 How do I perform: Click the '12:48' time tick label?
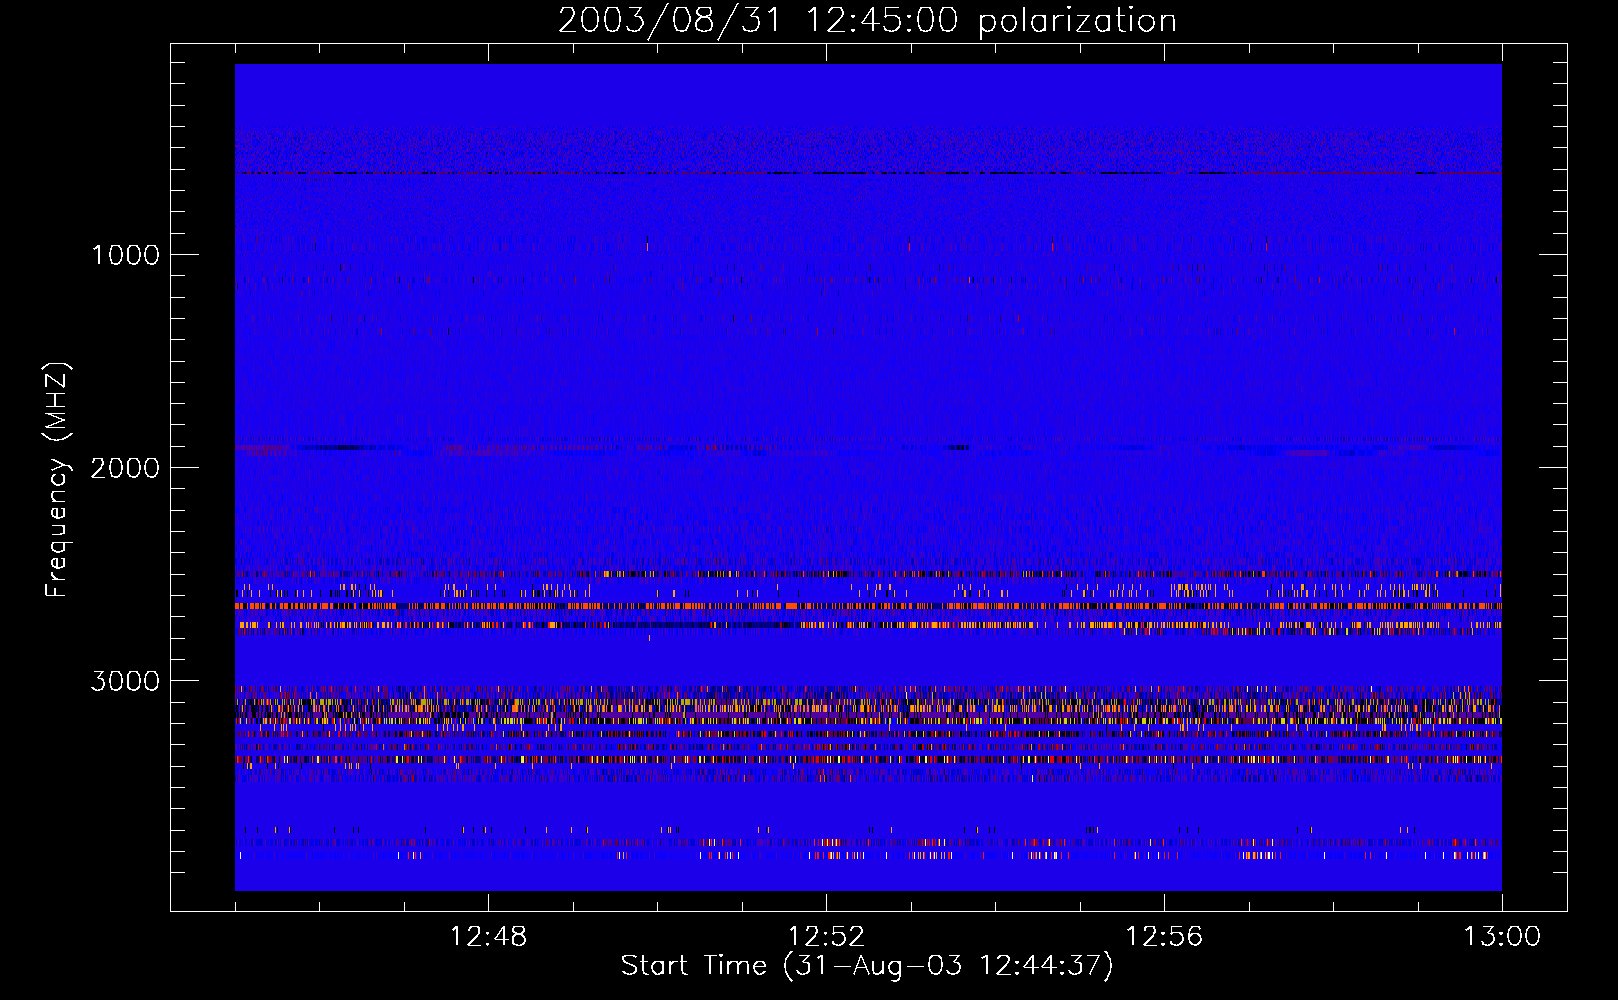point(488,937)
